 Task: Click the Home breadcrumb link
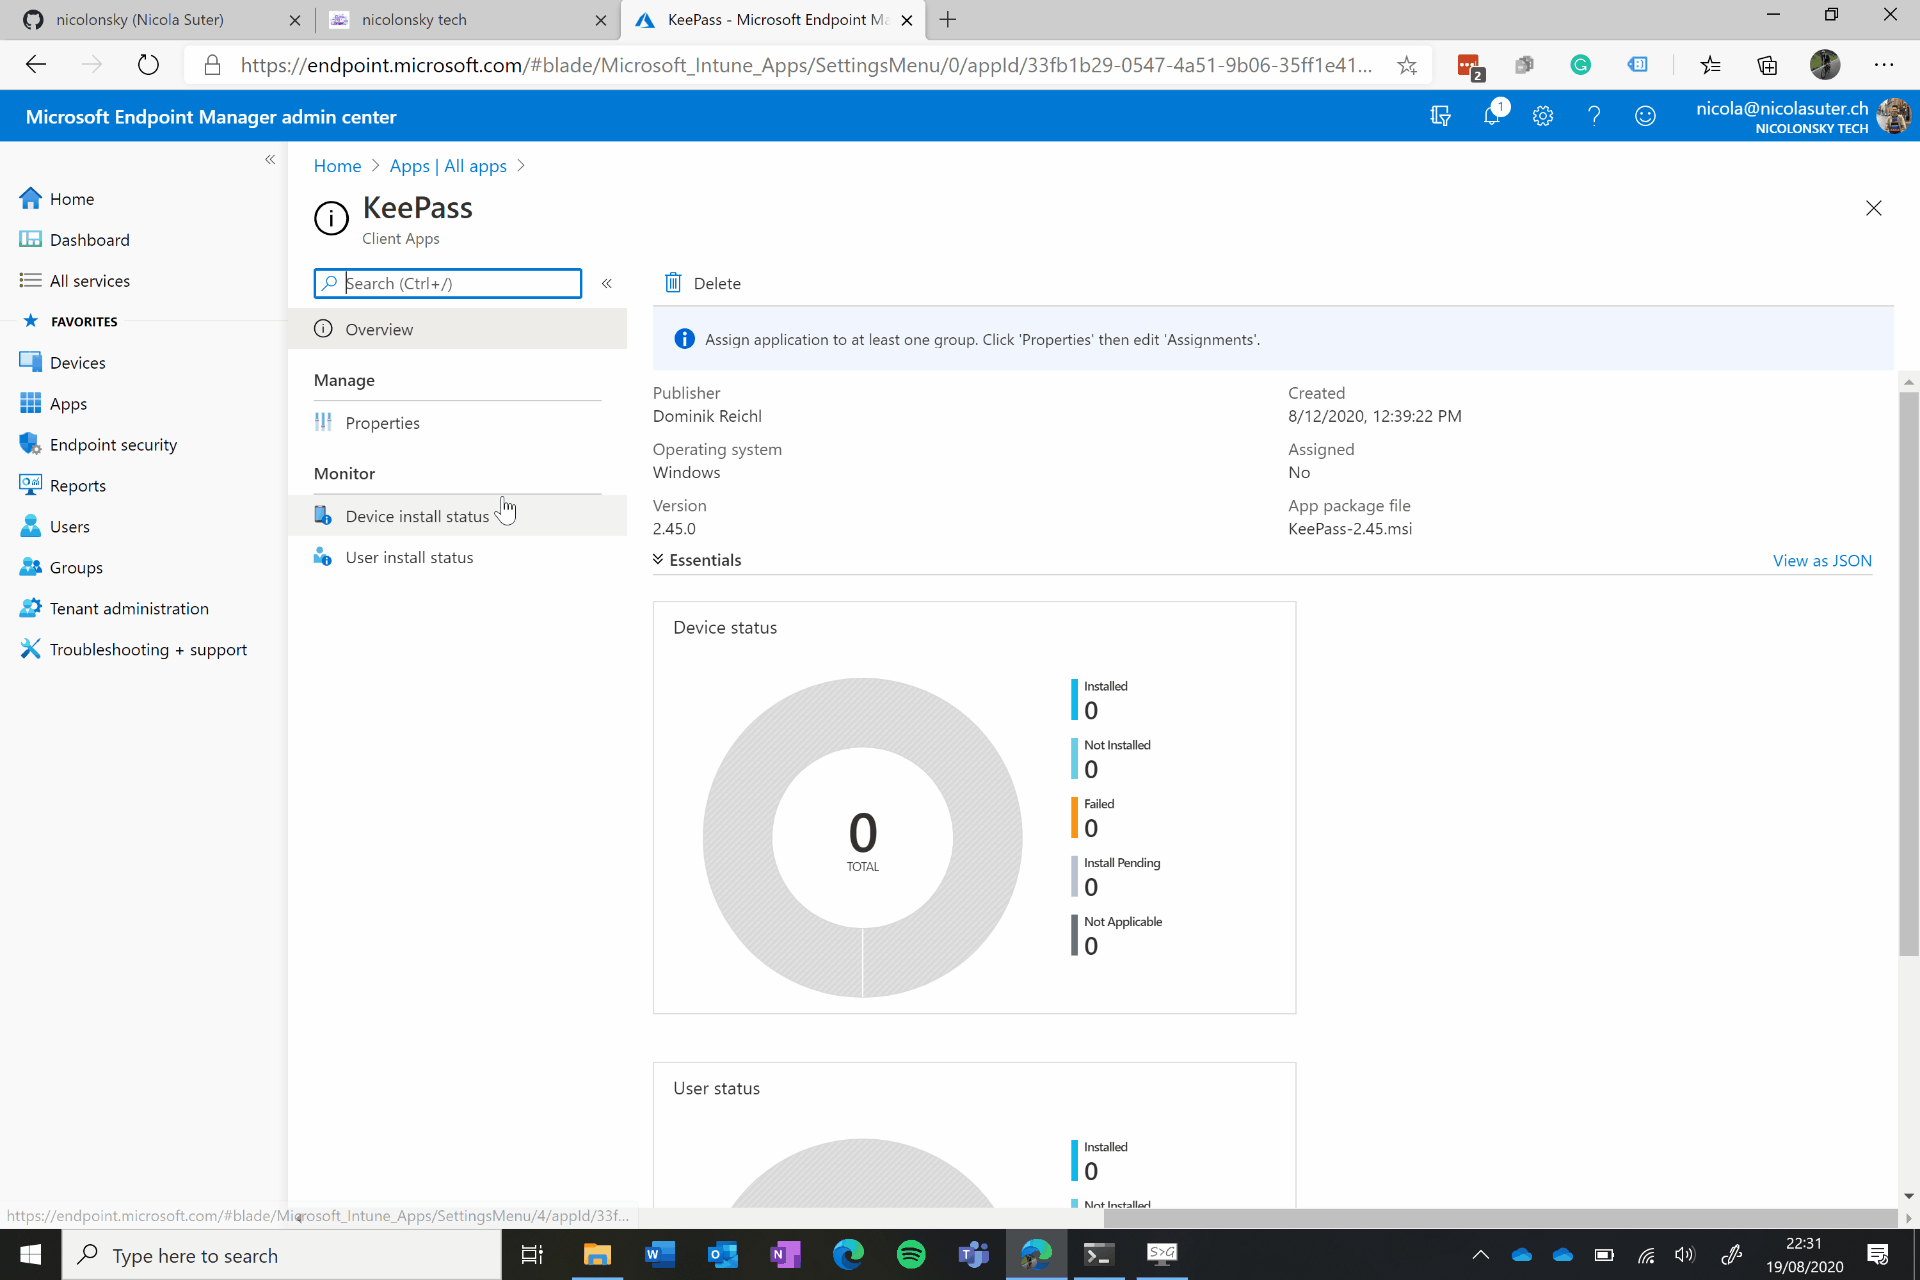point(337,166)
